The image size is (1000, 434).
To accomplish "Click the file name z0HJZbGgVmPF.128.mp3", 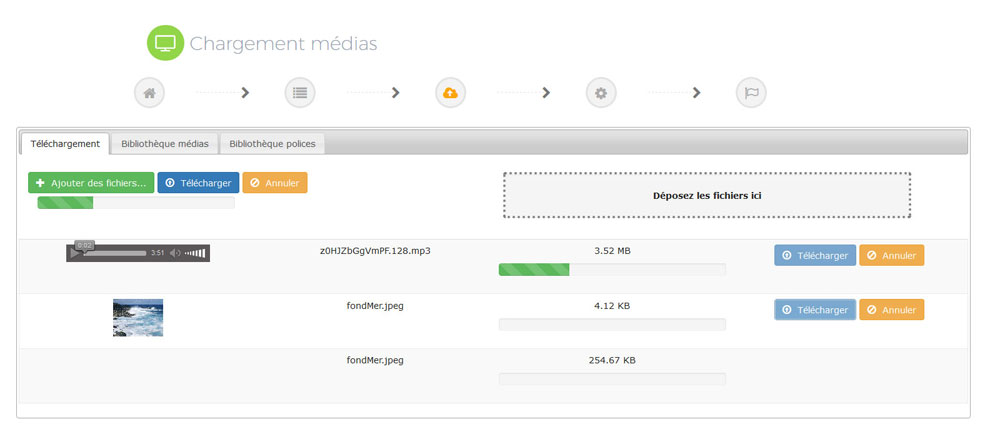I will [x=375, y=250].
